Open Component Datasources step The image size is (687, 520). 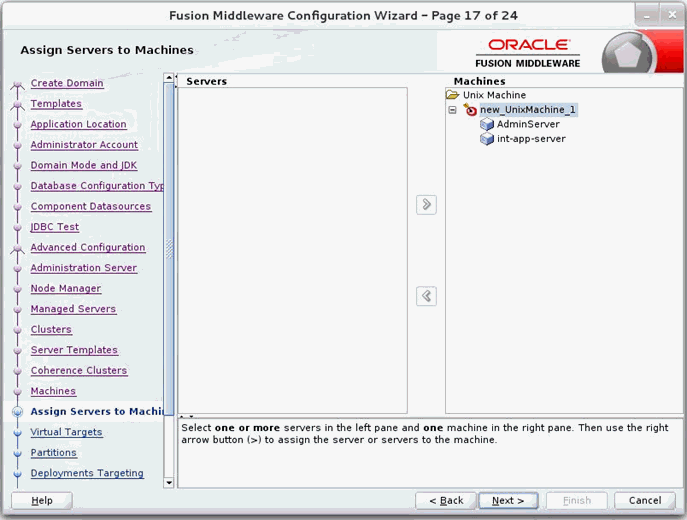click(91, 206)
